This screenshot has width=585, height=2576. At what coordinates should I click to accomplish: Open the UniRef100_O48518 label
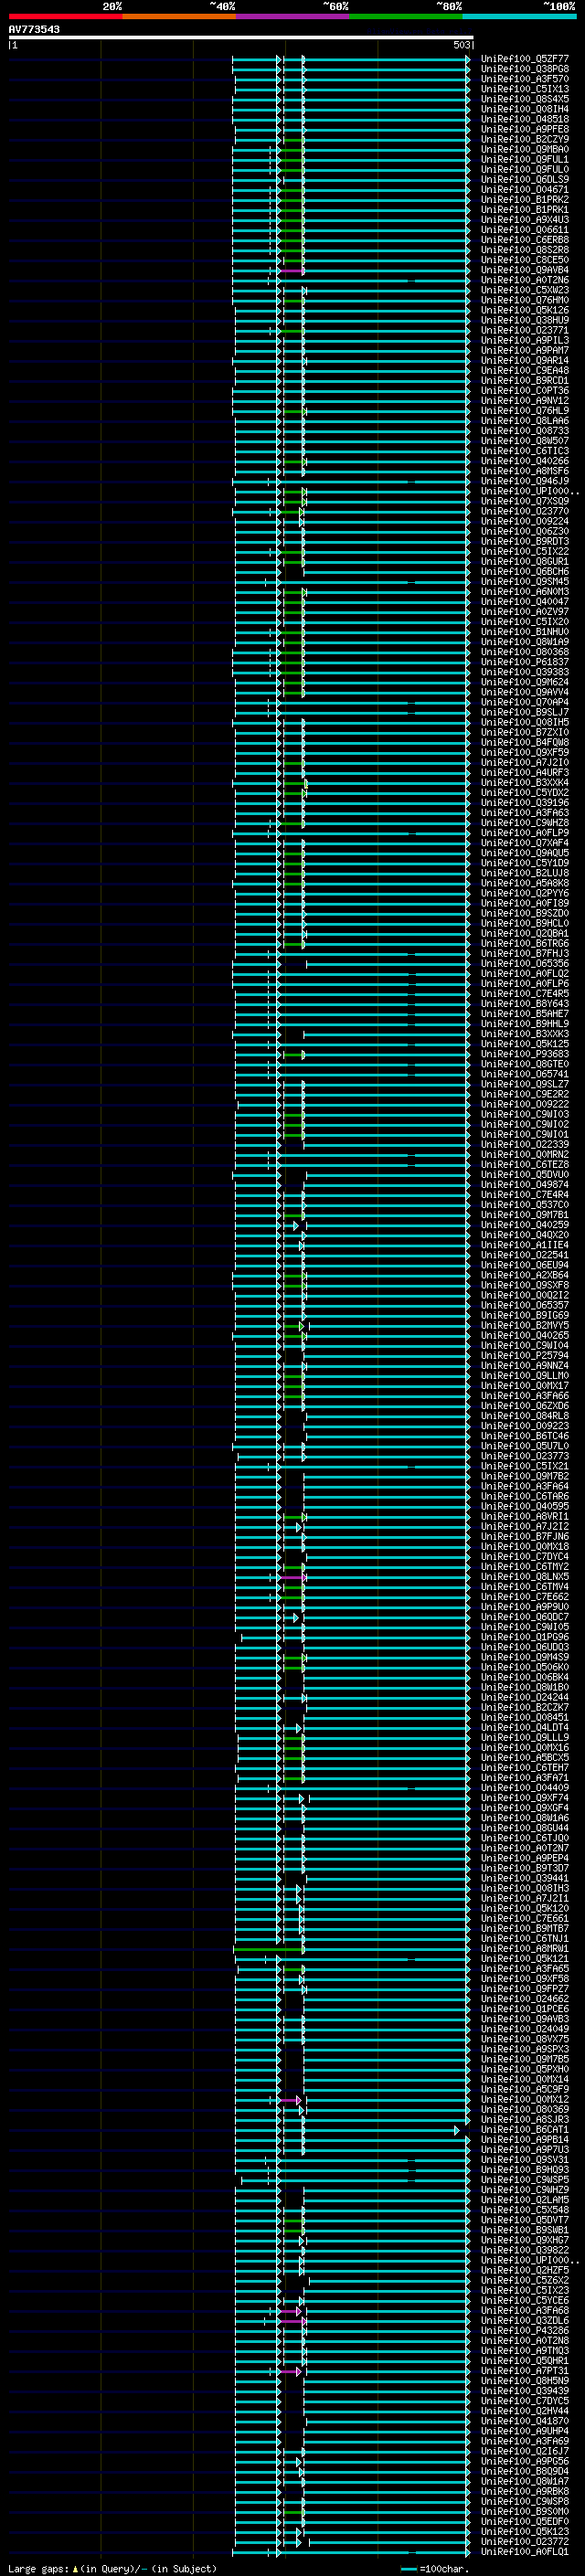525,119
